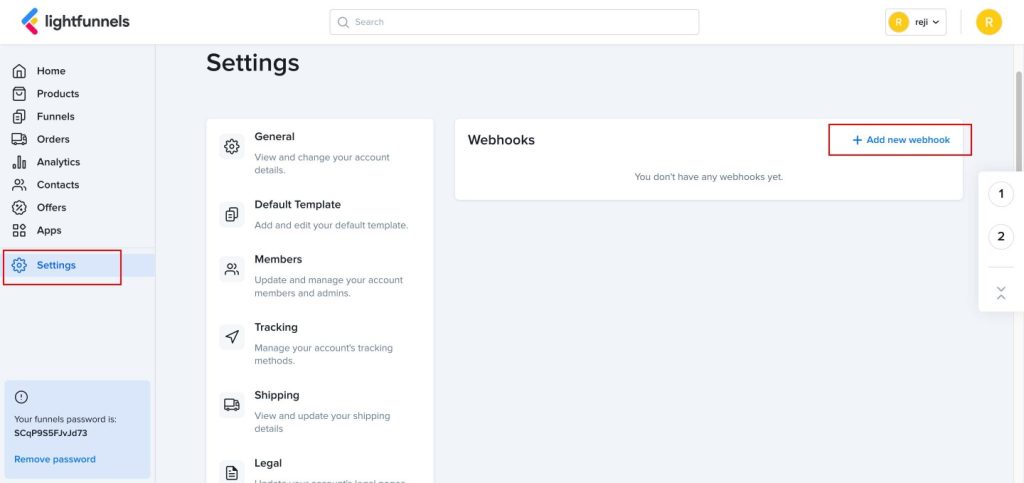
Task: Click the Products bag icon
Action: 20,93
